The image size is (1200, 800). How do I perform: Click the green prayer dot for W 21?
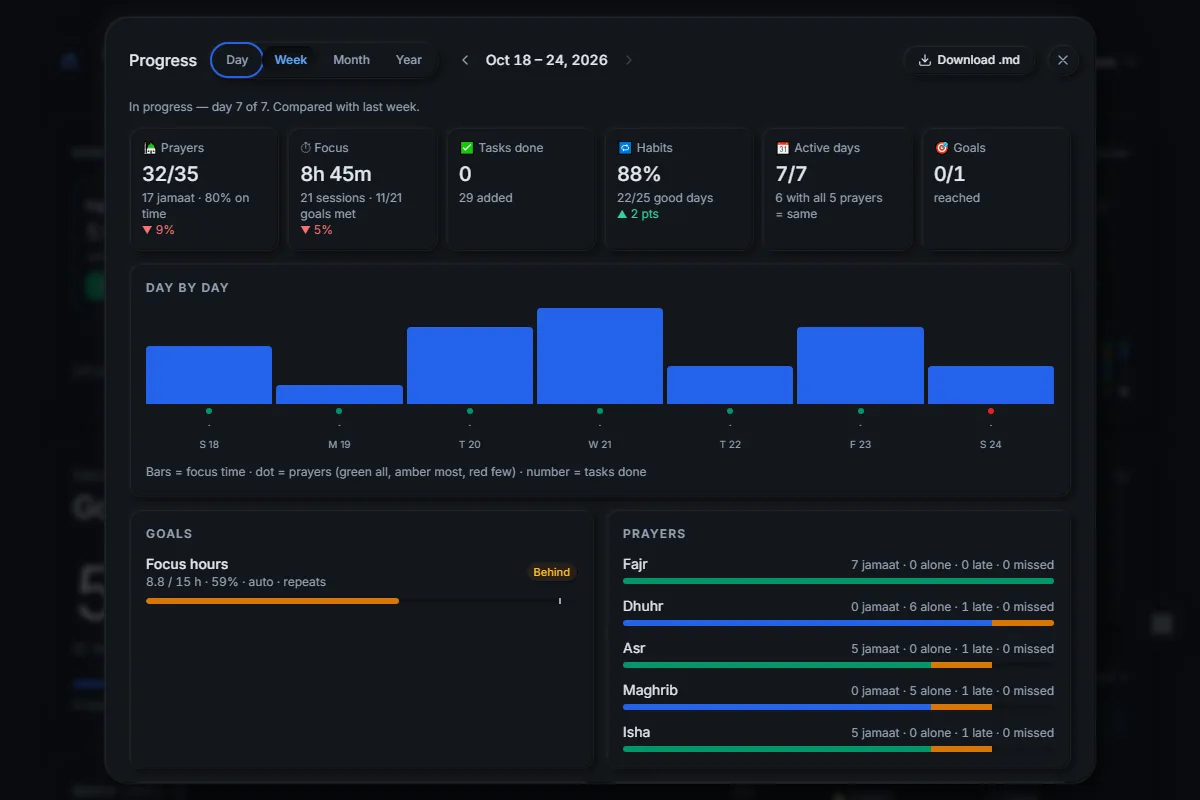pos(600,411)
